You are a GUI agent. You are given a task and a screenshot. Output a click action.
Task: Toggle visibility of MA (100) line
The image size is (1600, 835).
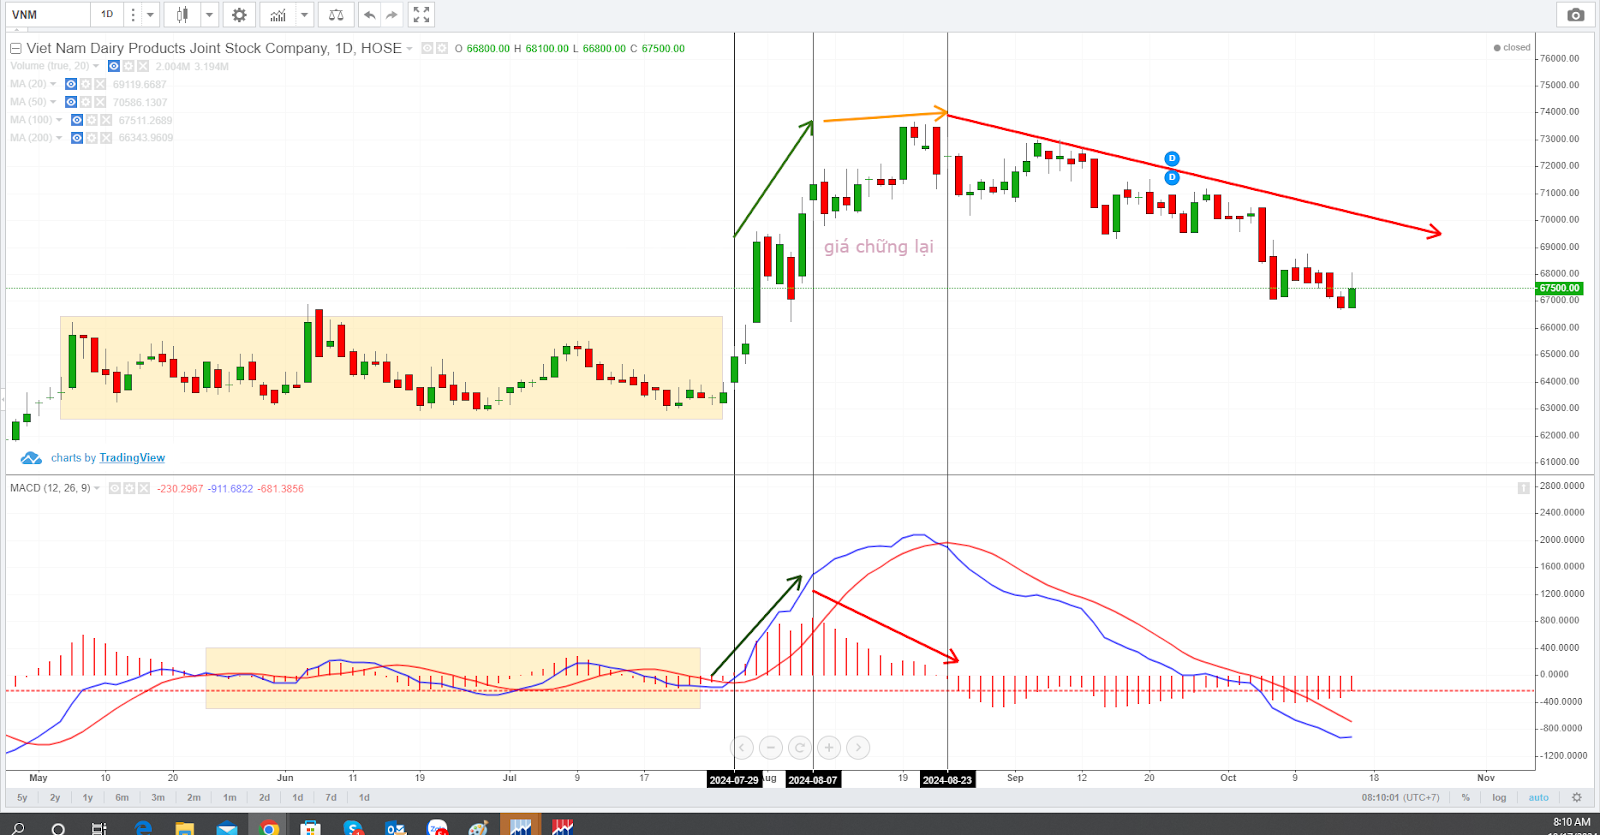click(x=77, y=120)
